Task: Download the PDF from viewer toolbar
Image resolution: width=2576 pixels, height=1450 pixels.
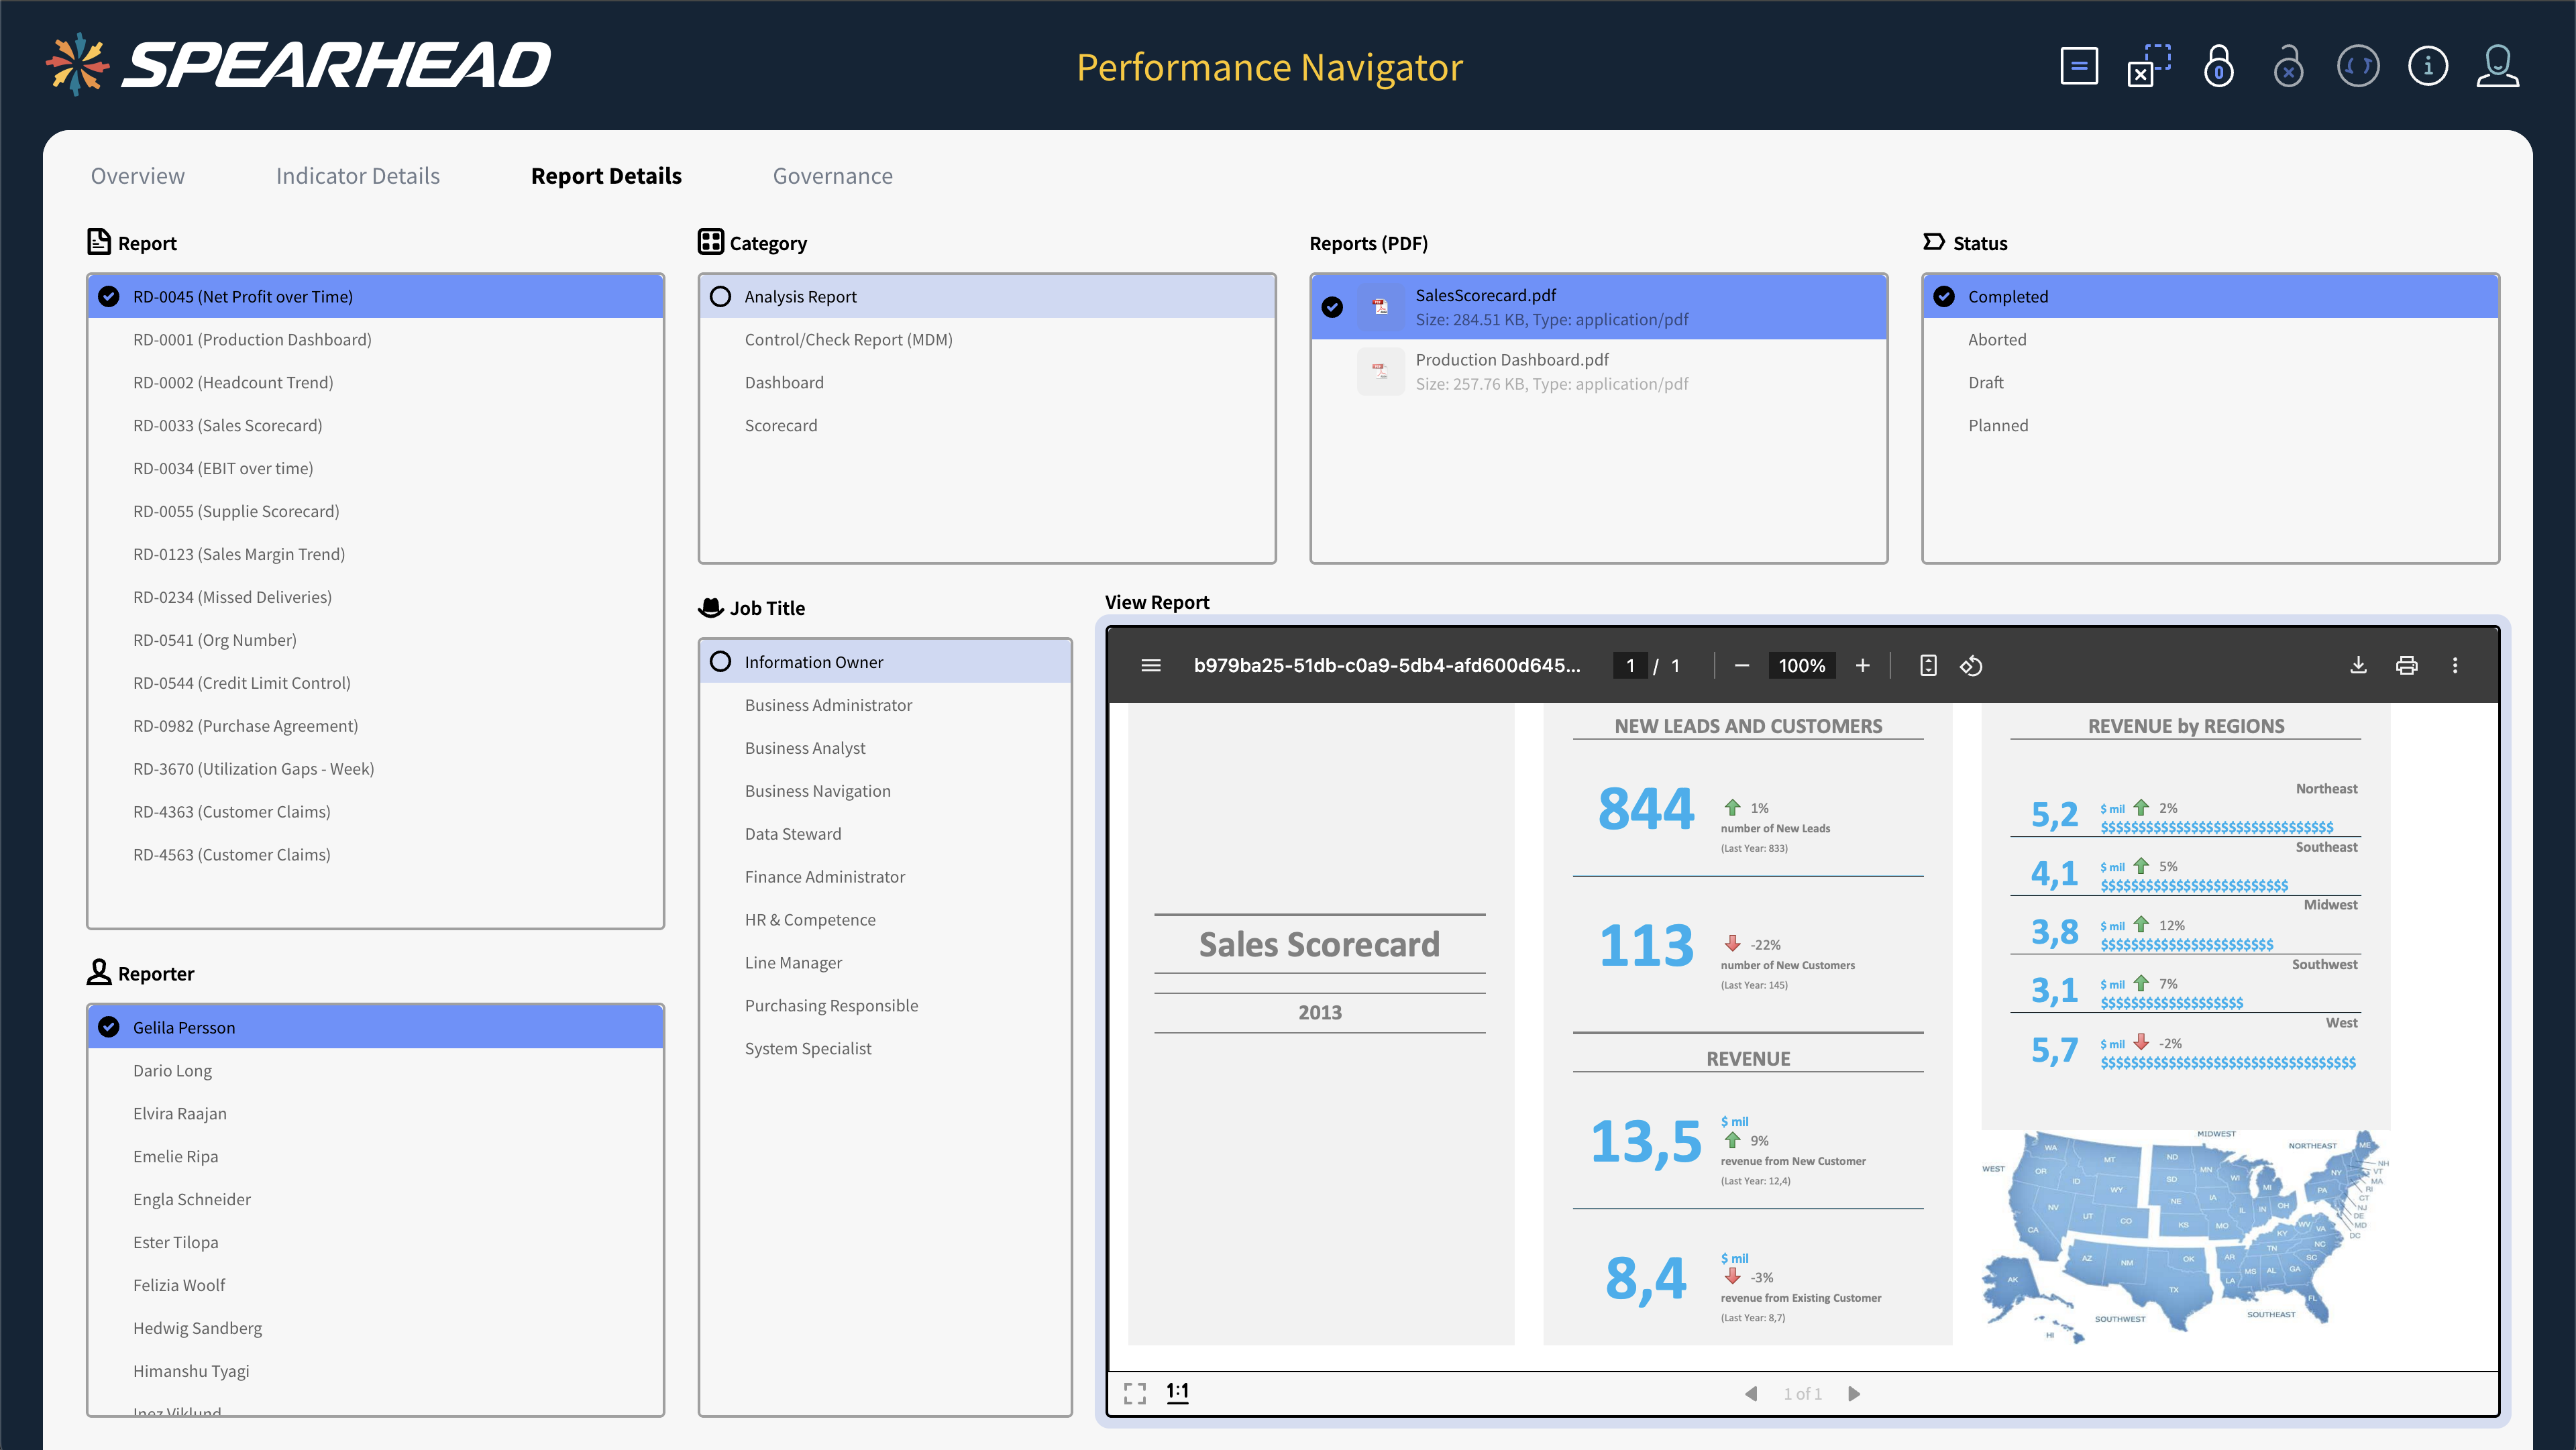Action: pos(2358,665)
